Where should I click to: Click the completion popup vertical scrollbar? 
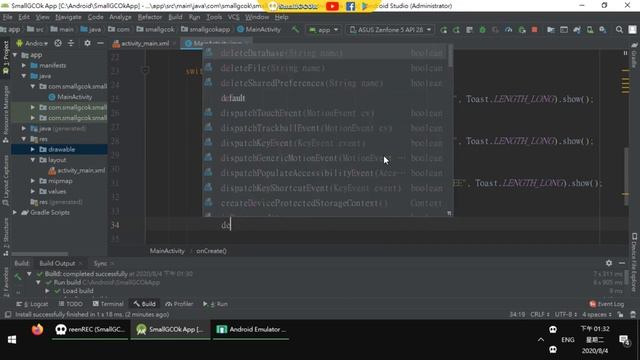[450, 56]
